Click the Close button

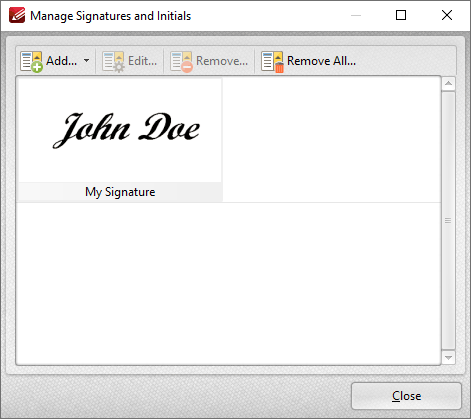(x=406, y=396)
